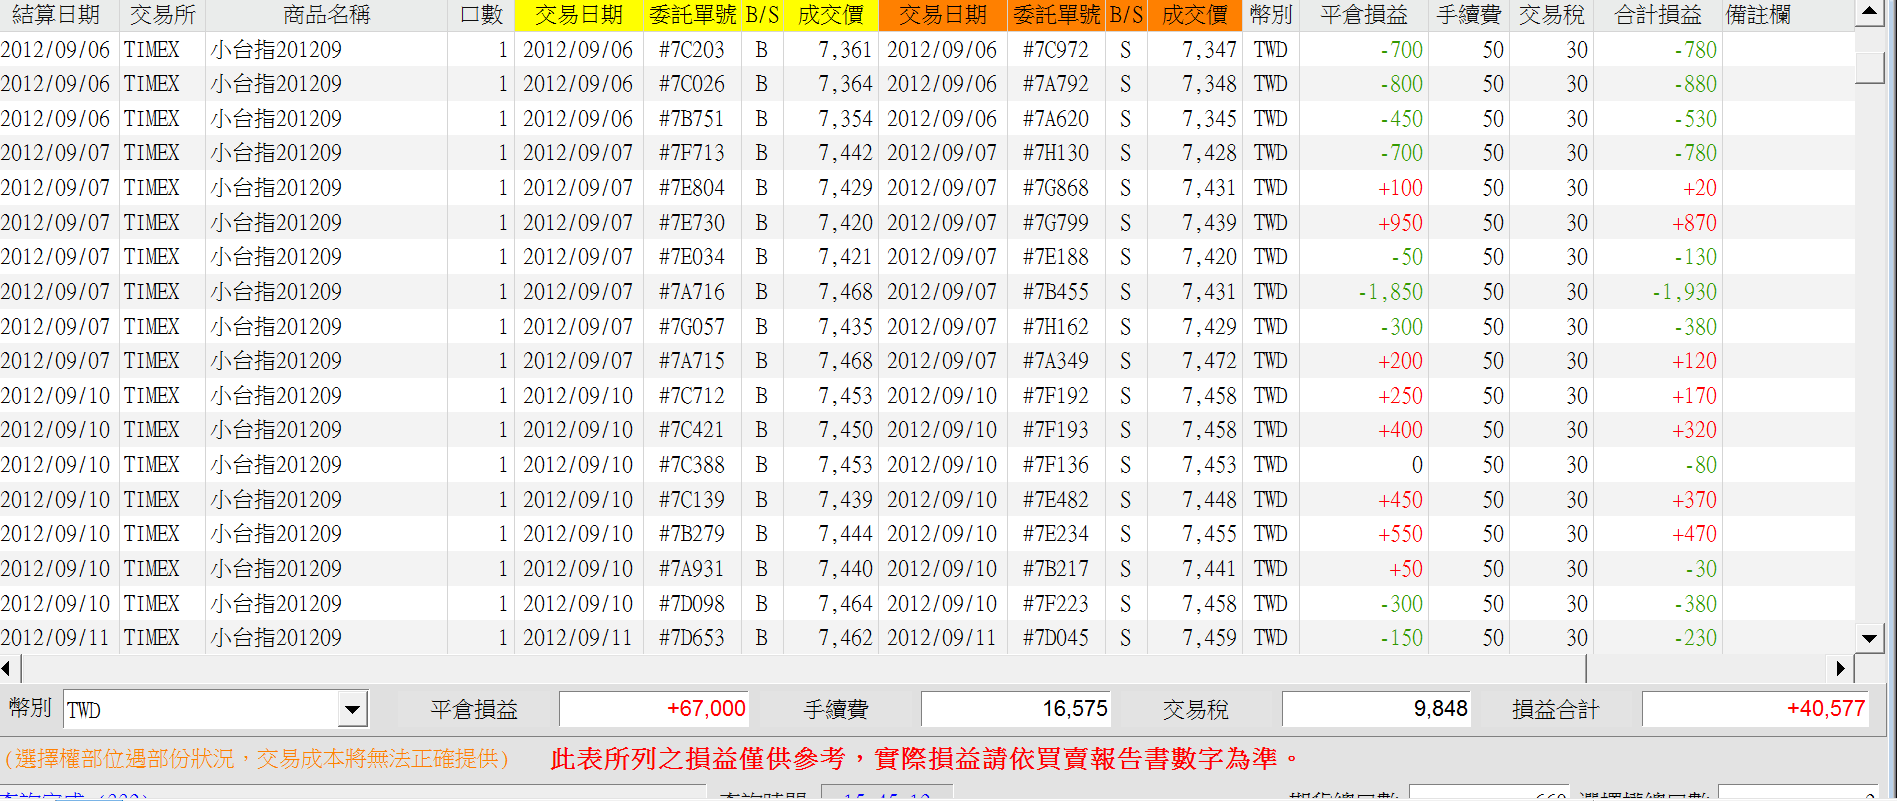Select order number #7C421

point(691,430)
